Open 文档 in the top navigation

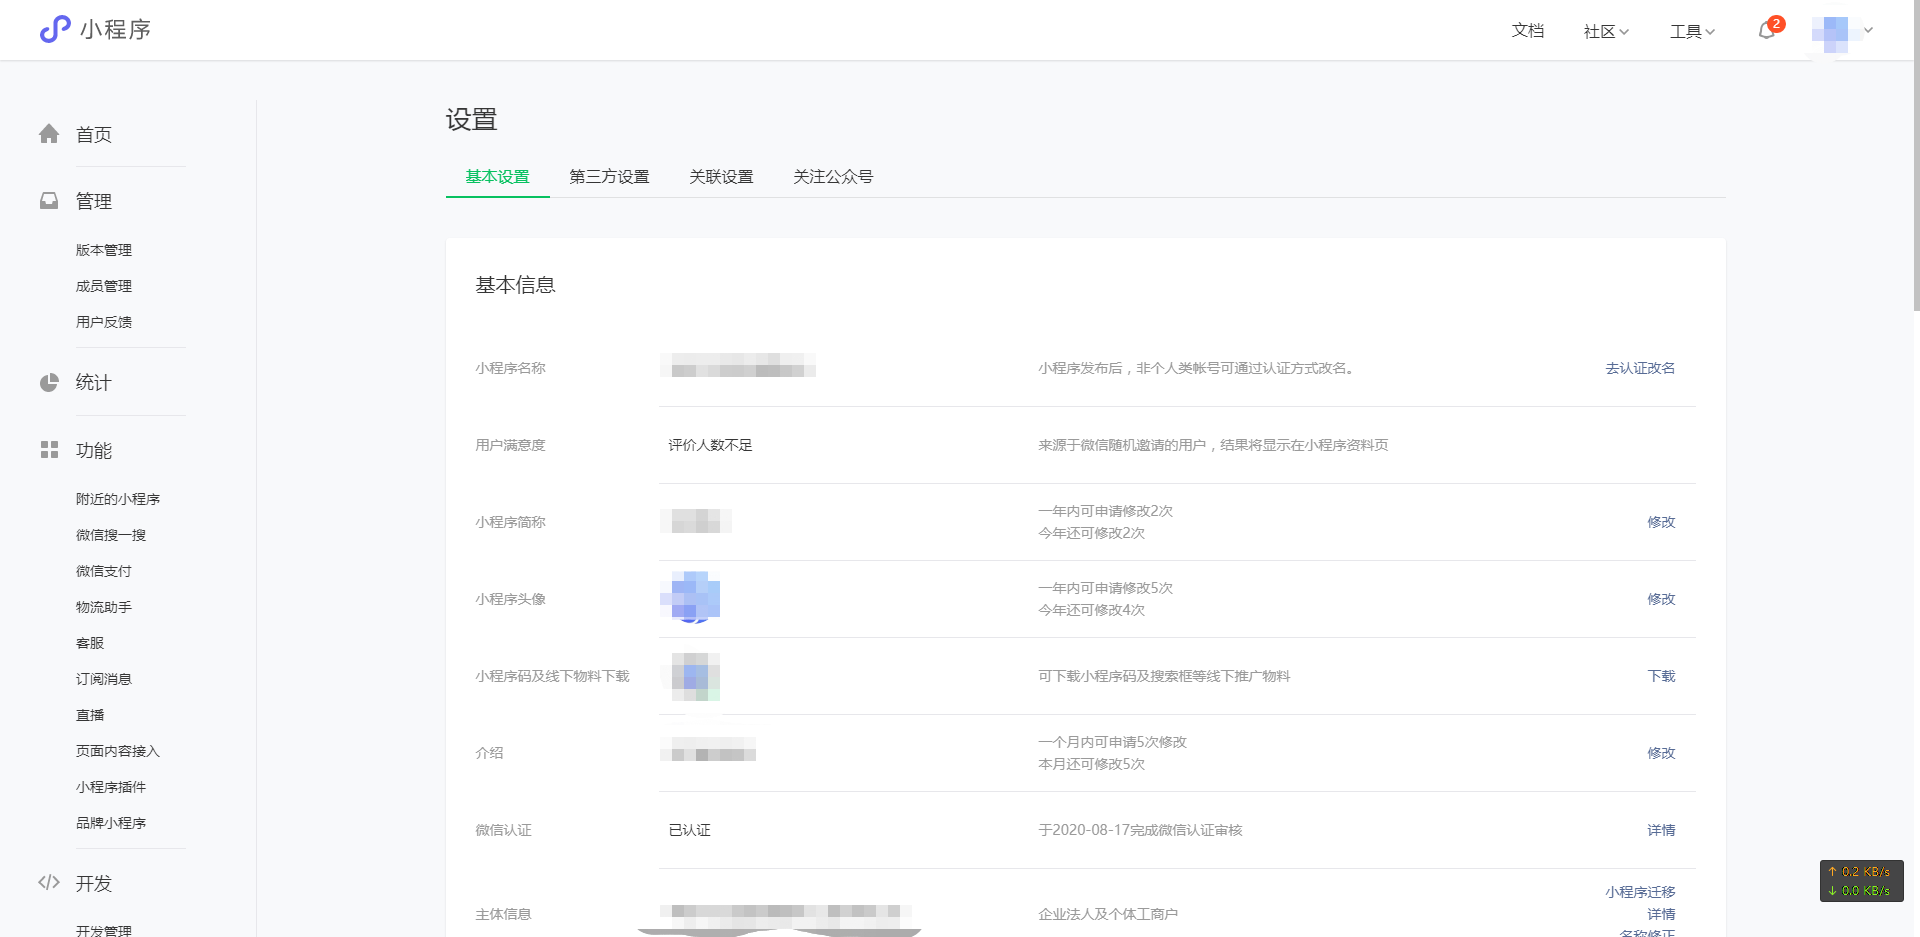[x=1527, y=31]
